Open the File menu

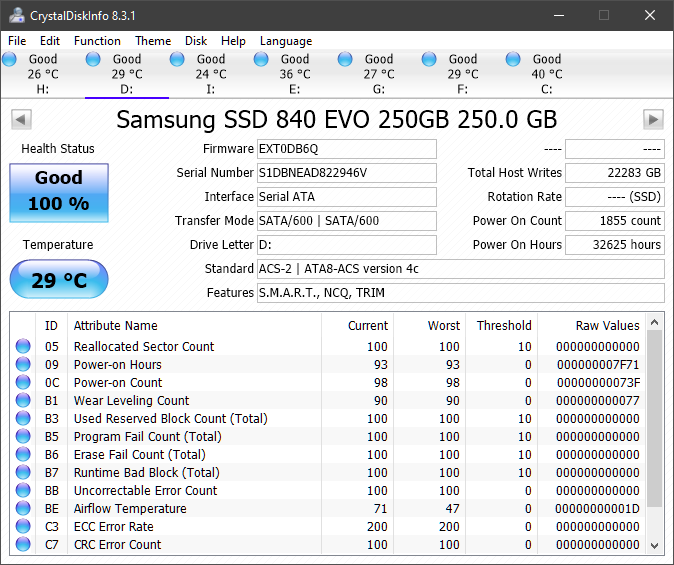(17, 41)
